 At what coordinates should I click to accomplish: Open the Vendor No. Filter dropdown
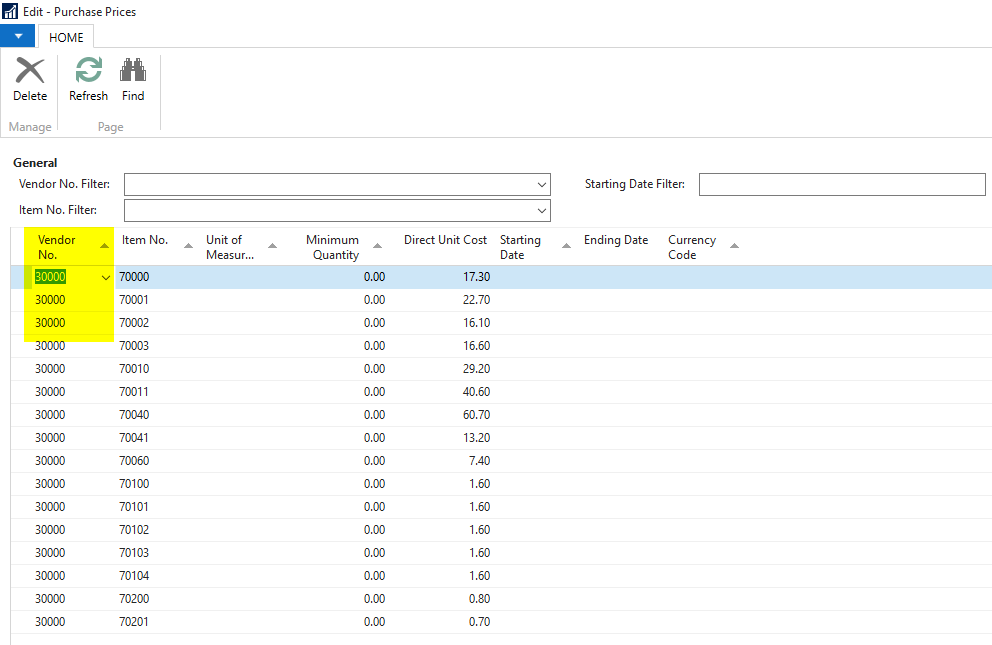(541, 184)
